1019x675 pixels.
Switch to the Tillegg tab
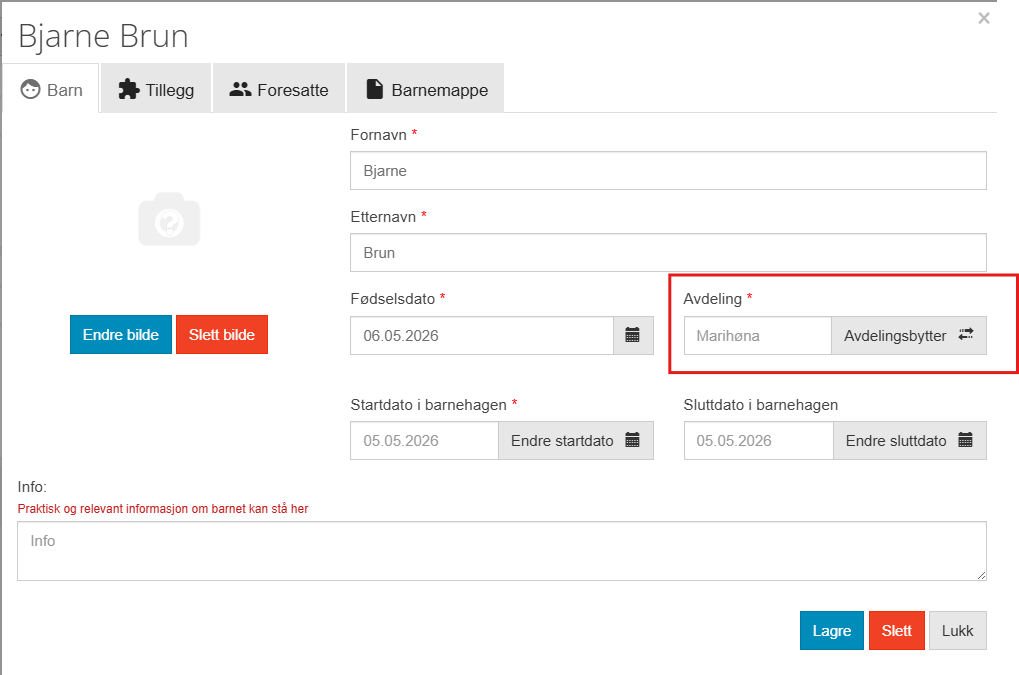[156, 89]
